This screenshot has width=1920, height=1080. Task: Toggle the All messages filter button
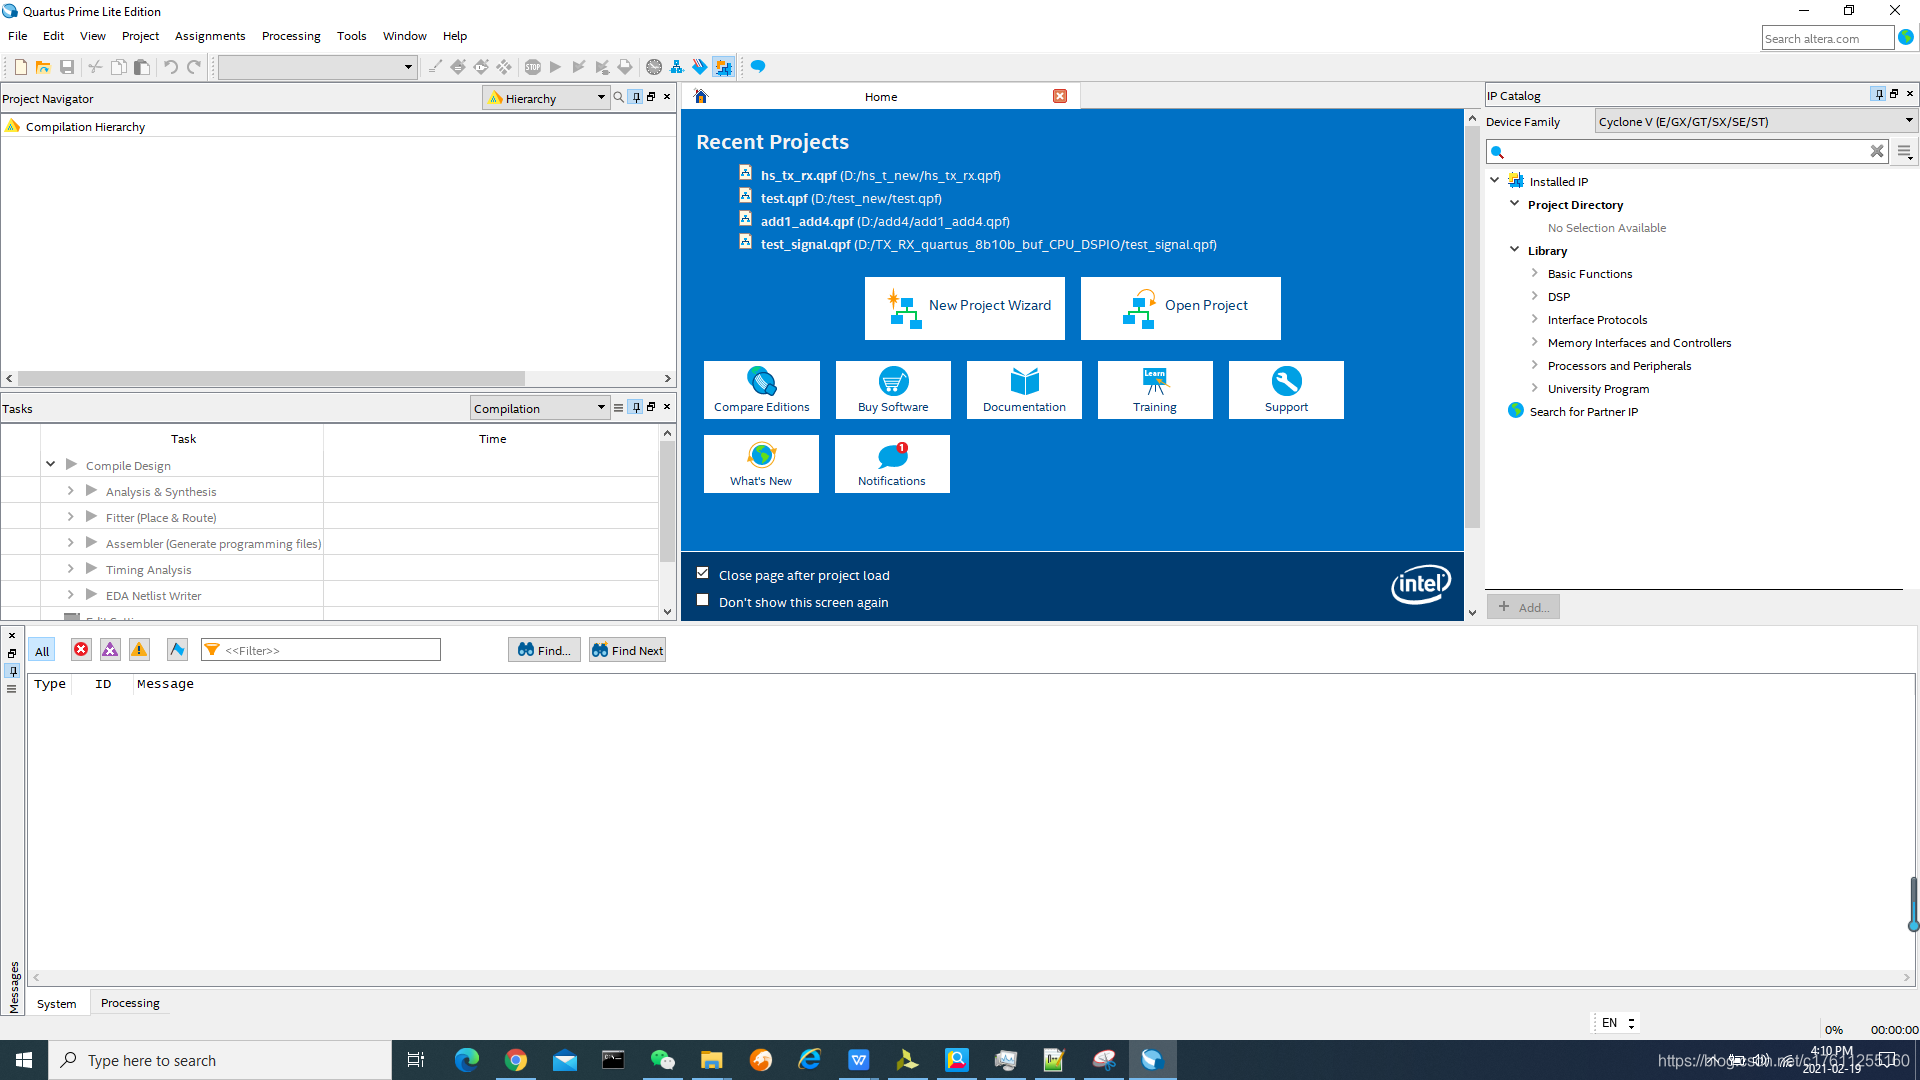point(42,651)
